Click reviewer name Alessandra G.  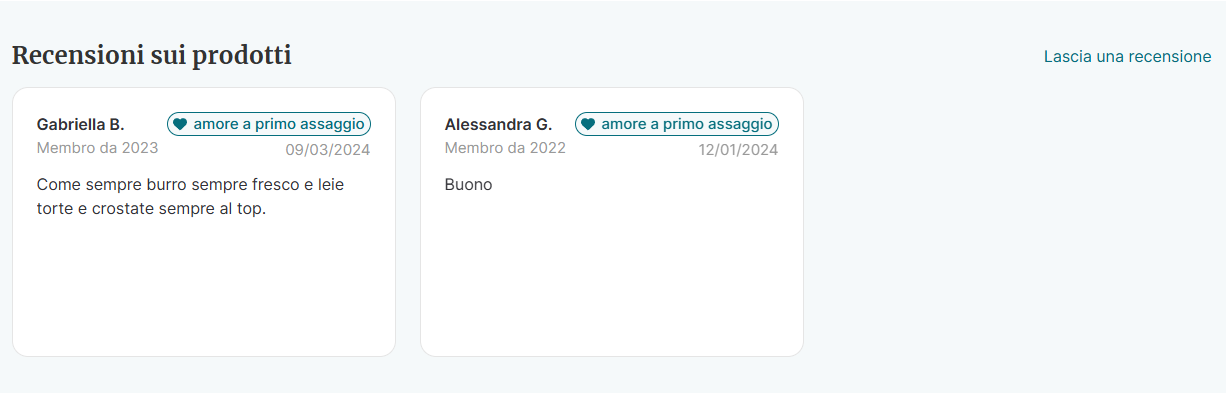pos(498,125)
